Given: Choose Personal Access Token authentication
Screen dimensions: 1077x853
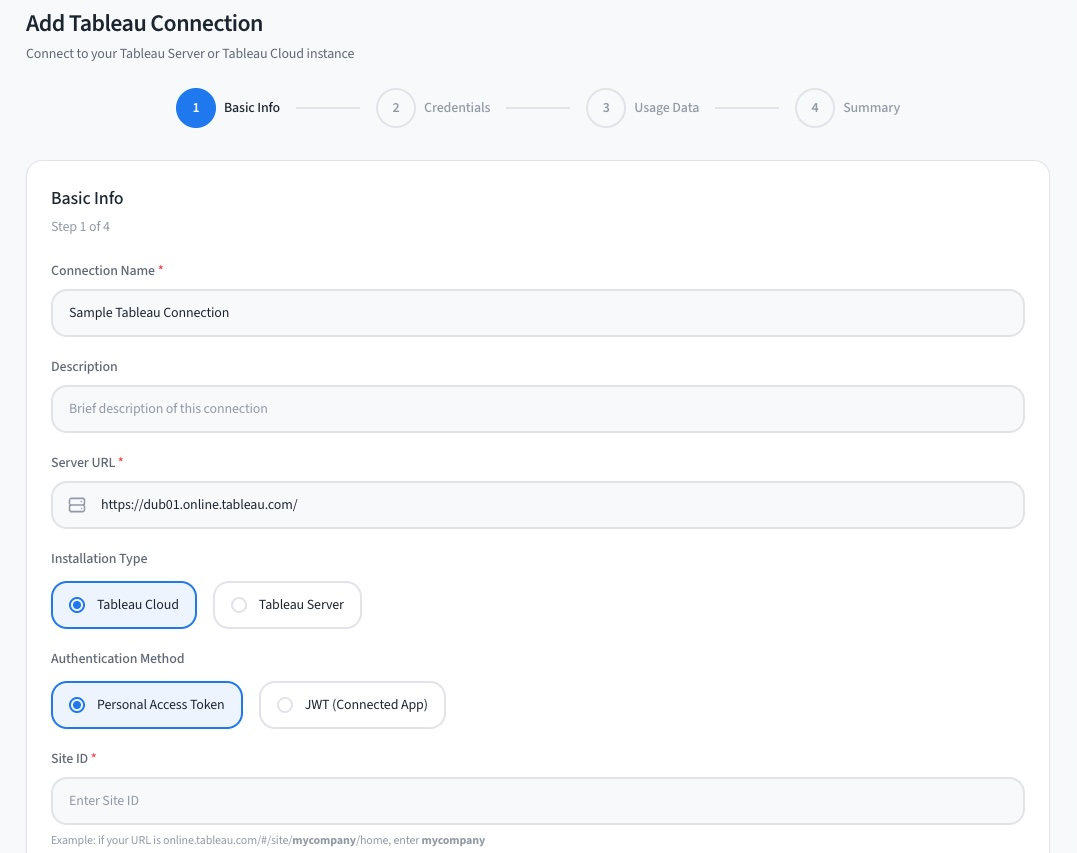Looking at the screenshot, I should (x=146, y=705).
